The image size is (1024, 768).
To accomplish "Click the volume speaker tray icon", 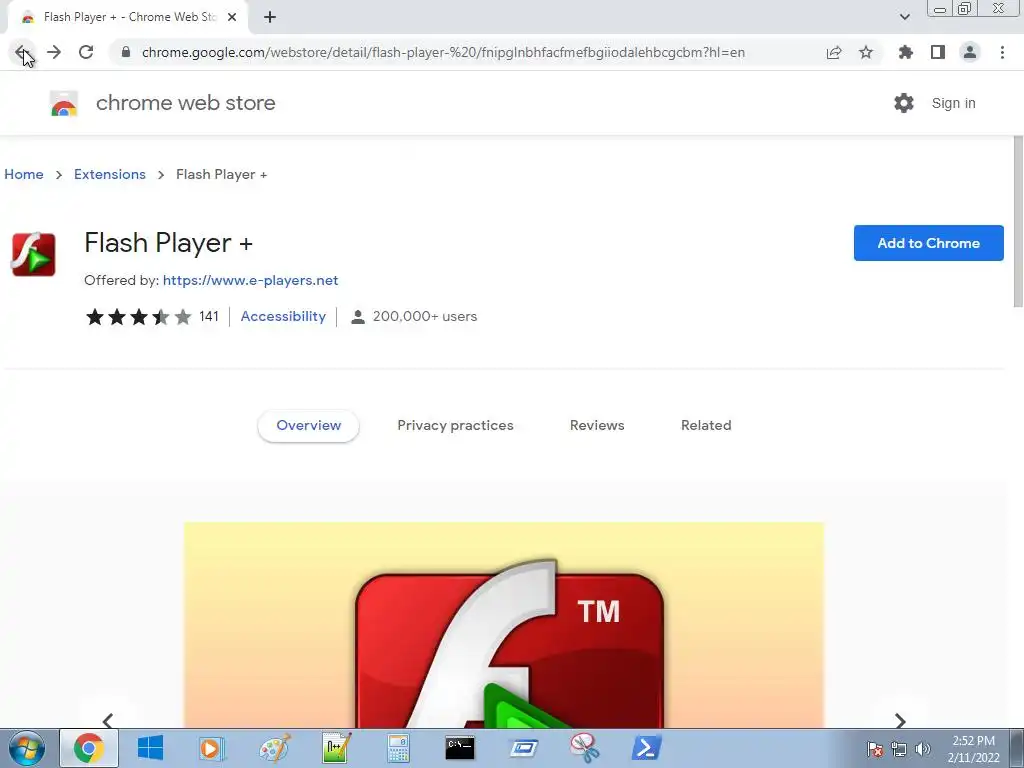I will [x=922, y=749].
